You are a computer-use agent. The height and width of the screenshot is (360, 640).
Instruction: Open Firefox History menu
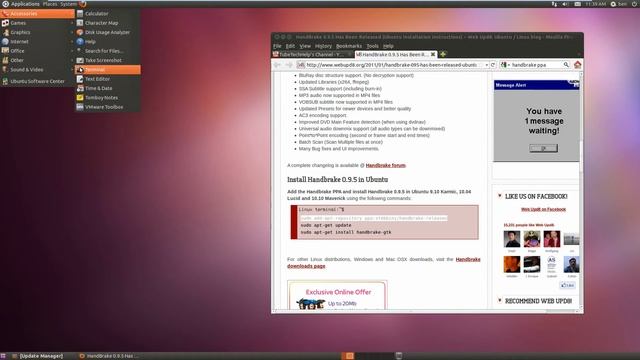tap(323, 46)
